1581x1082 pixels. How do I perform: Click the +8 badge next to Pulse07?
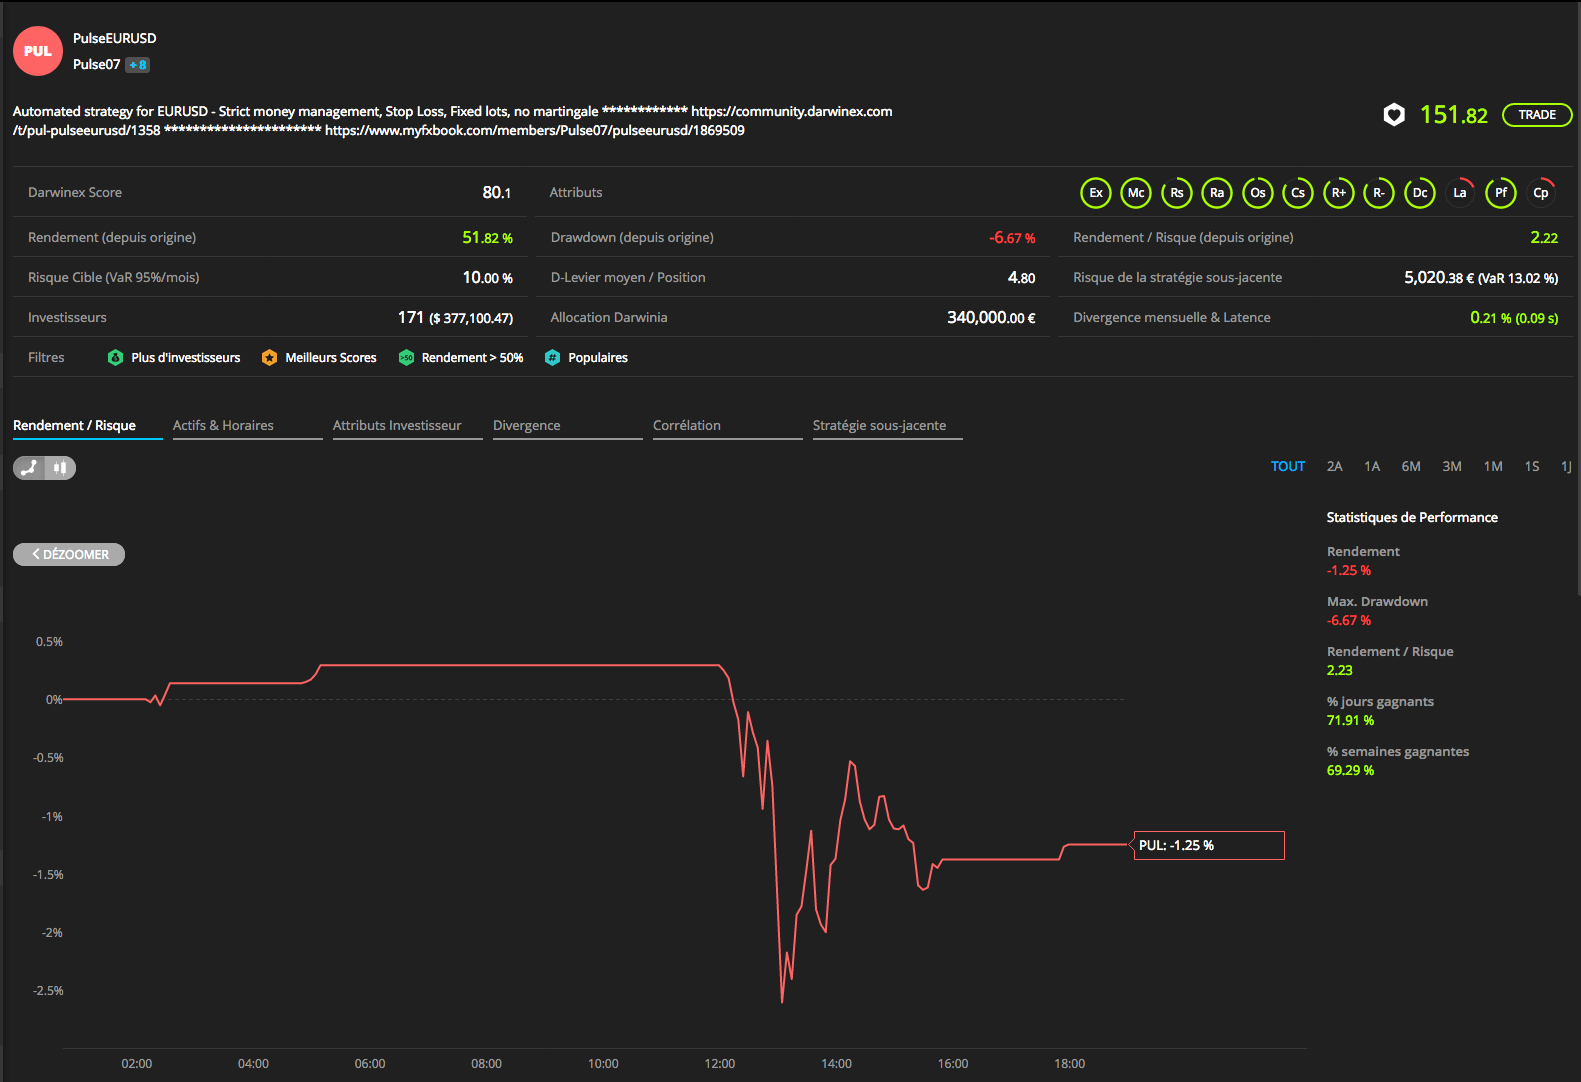click(x=137, y=65)
